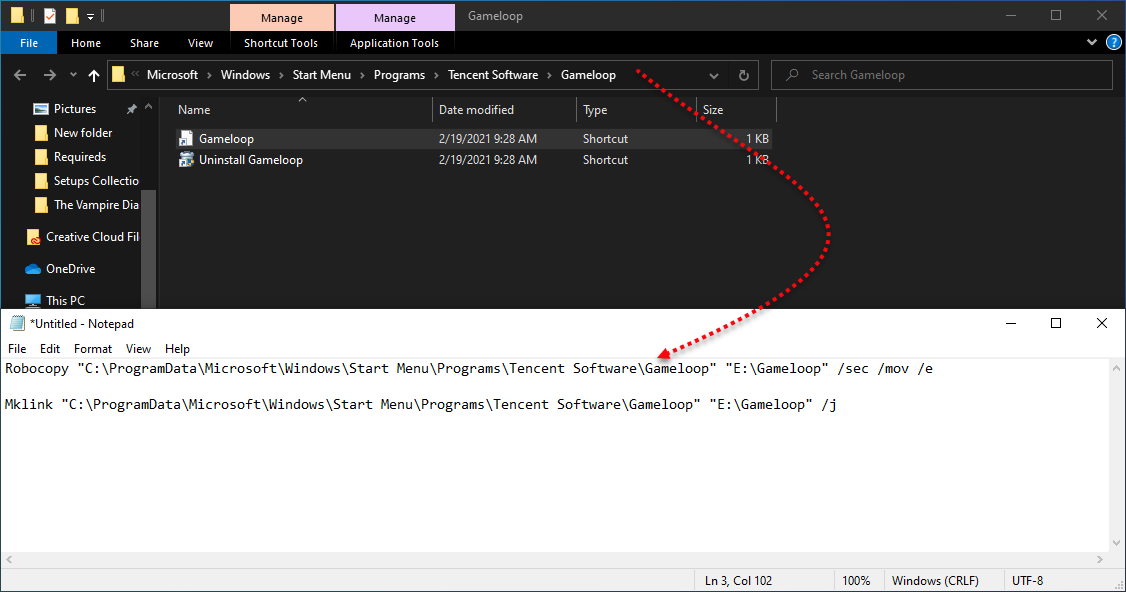This screenshot has width=1126, height=592.
Task: Click Notepad vertical scrollbar down arrow
Action: point(1116,544)
